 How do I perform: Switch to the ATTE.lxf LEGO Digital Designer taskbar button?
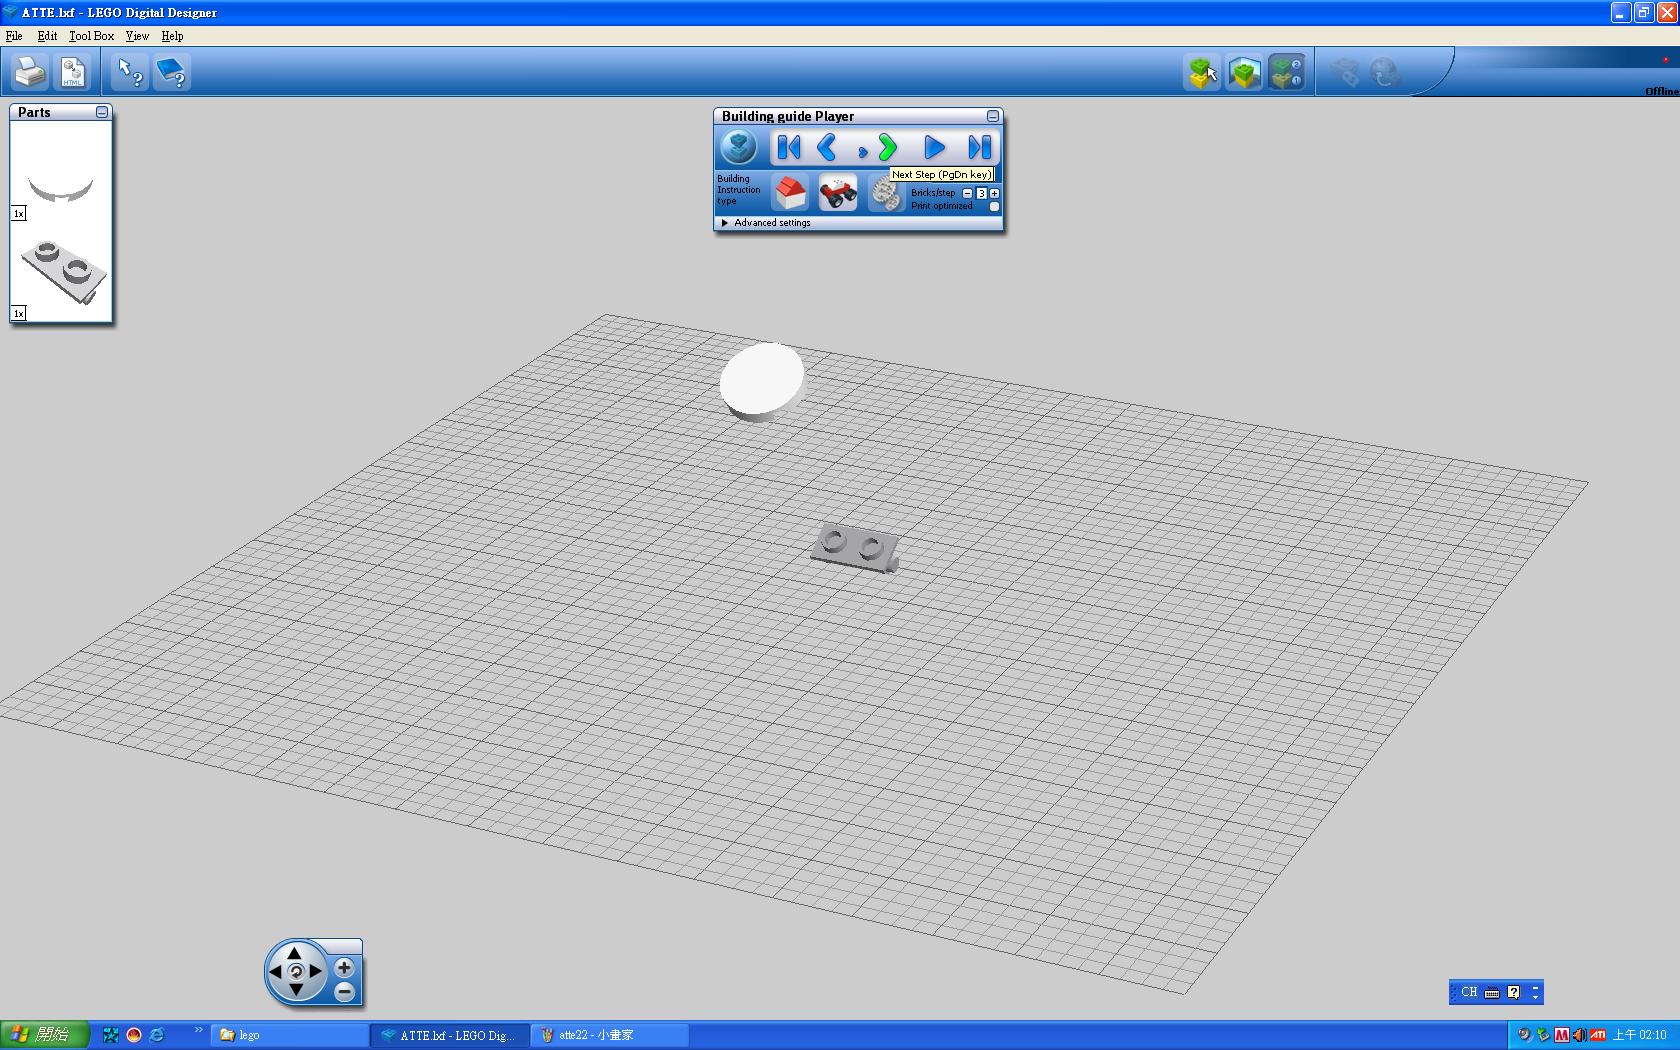coord(448,1035)
